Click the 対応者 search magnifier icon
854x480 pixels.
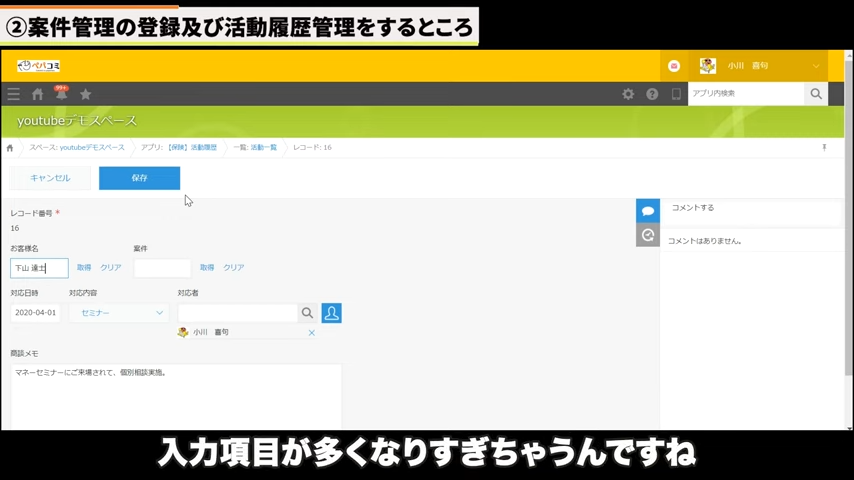(x=308, y=313)
